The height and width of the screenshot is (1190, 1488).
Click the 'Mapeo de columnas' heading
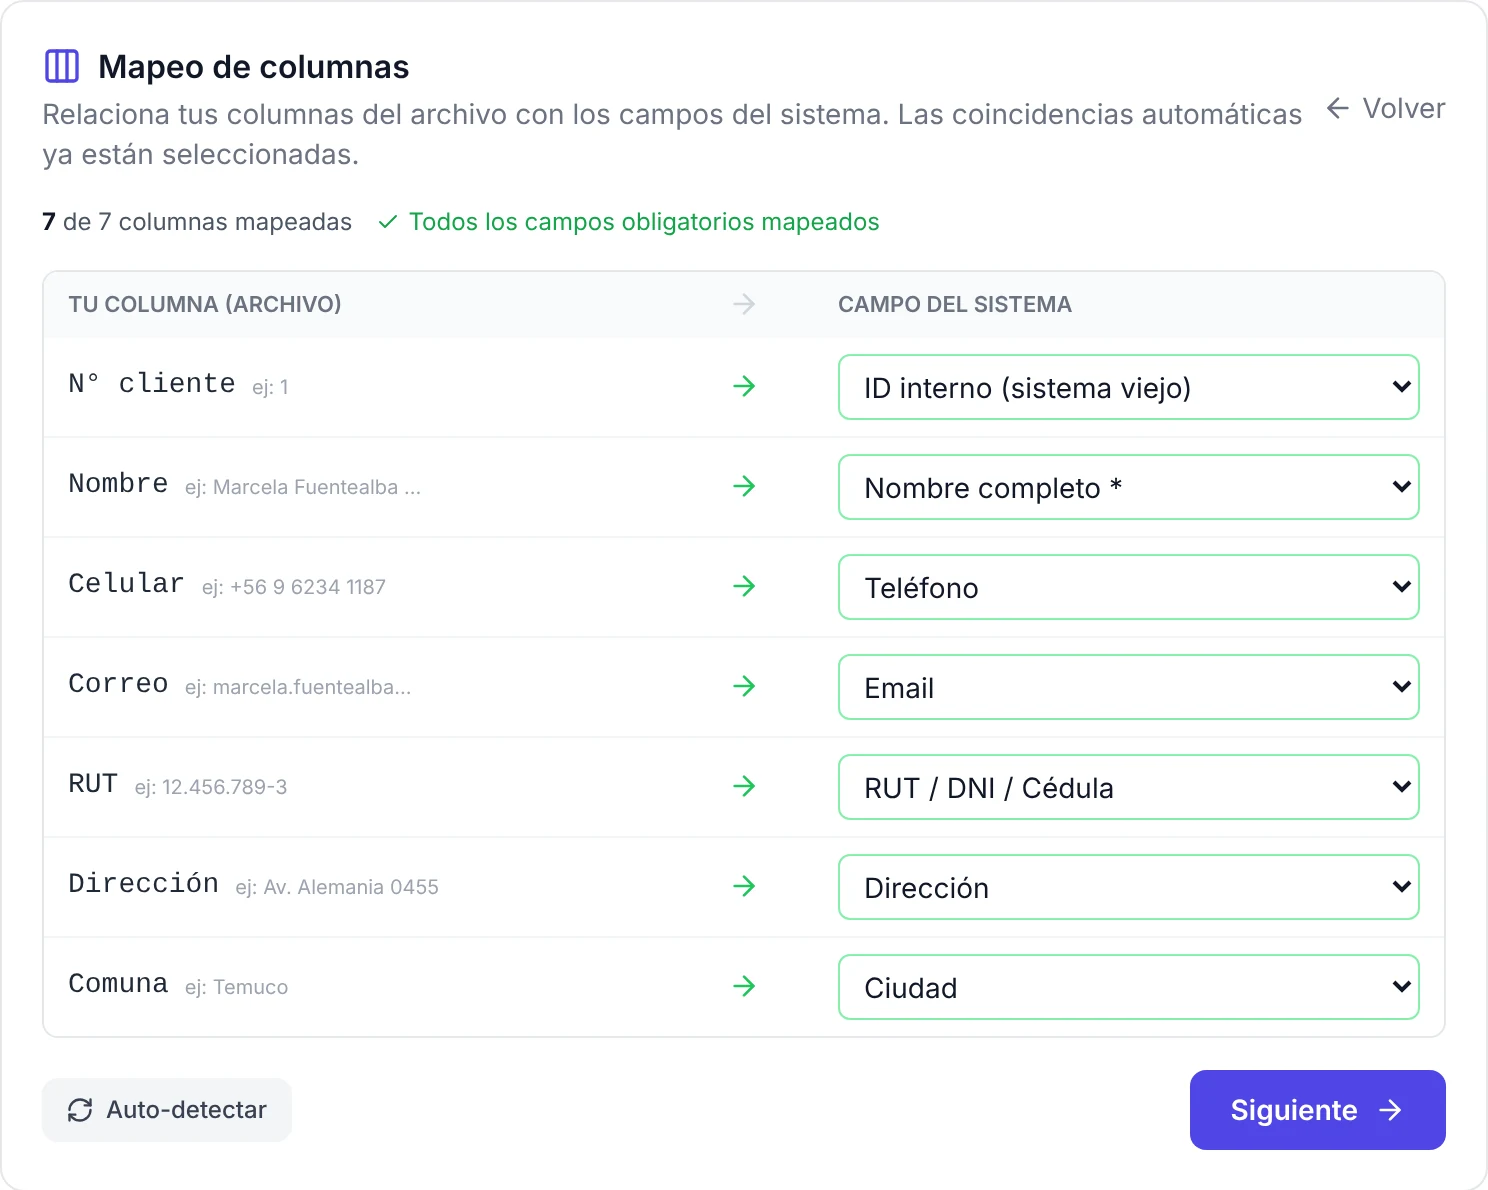[x=254, y=67]
